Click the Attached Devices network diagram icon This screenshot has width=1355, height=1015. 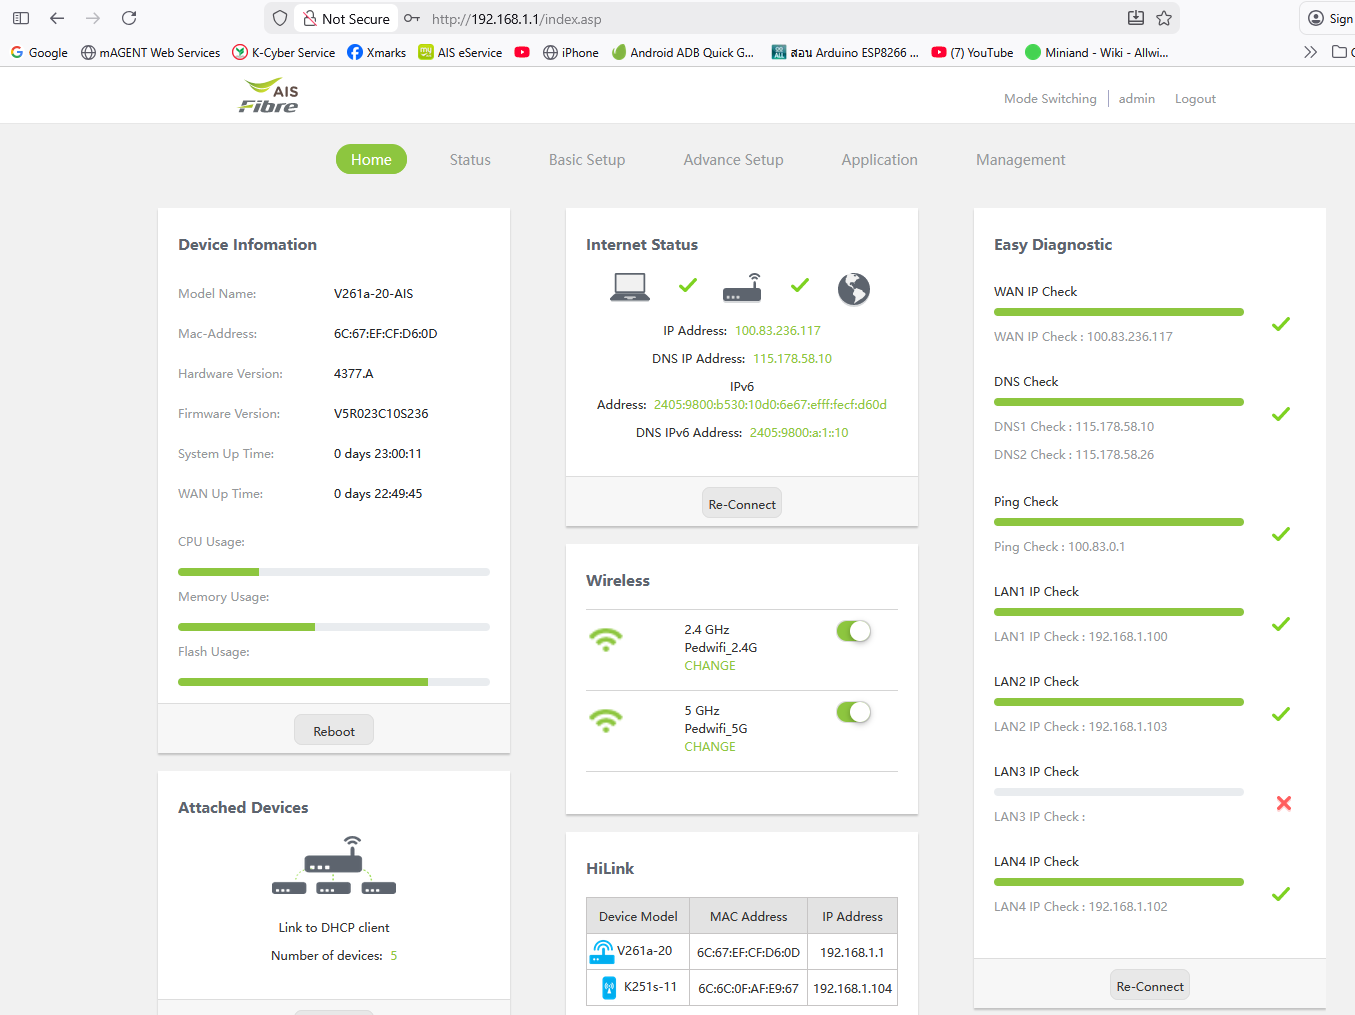click(334, 865)
